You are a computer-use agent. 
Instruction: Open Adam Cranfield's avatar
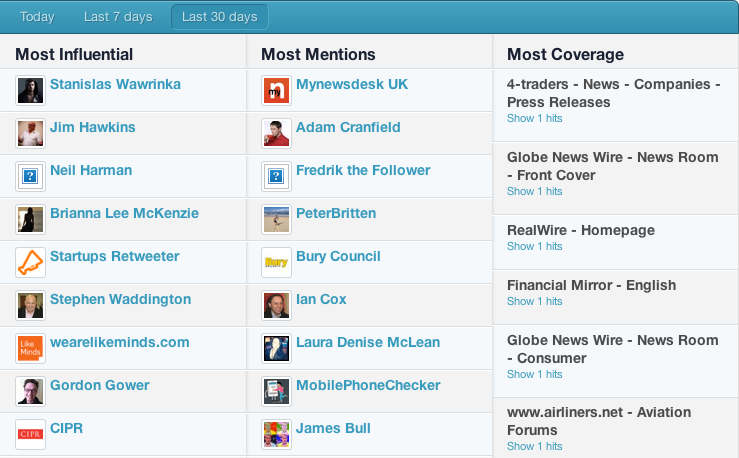coord(276,133)
